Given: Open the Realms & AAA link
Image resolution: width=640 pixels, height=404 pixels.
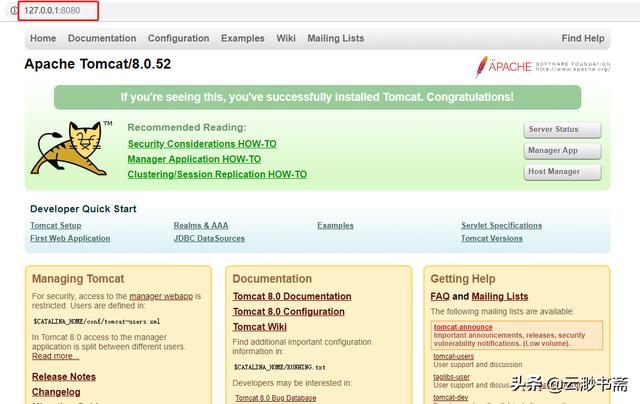Looking at the screenshot, I should pyautogui.click(x=201, y=225).
